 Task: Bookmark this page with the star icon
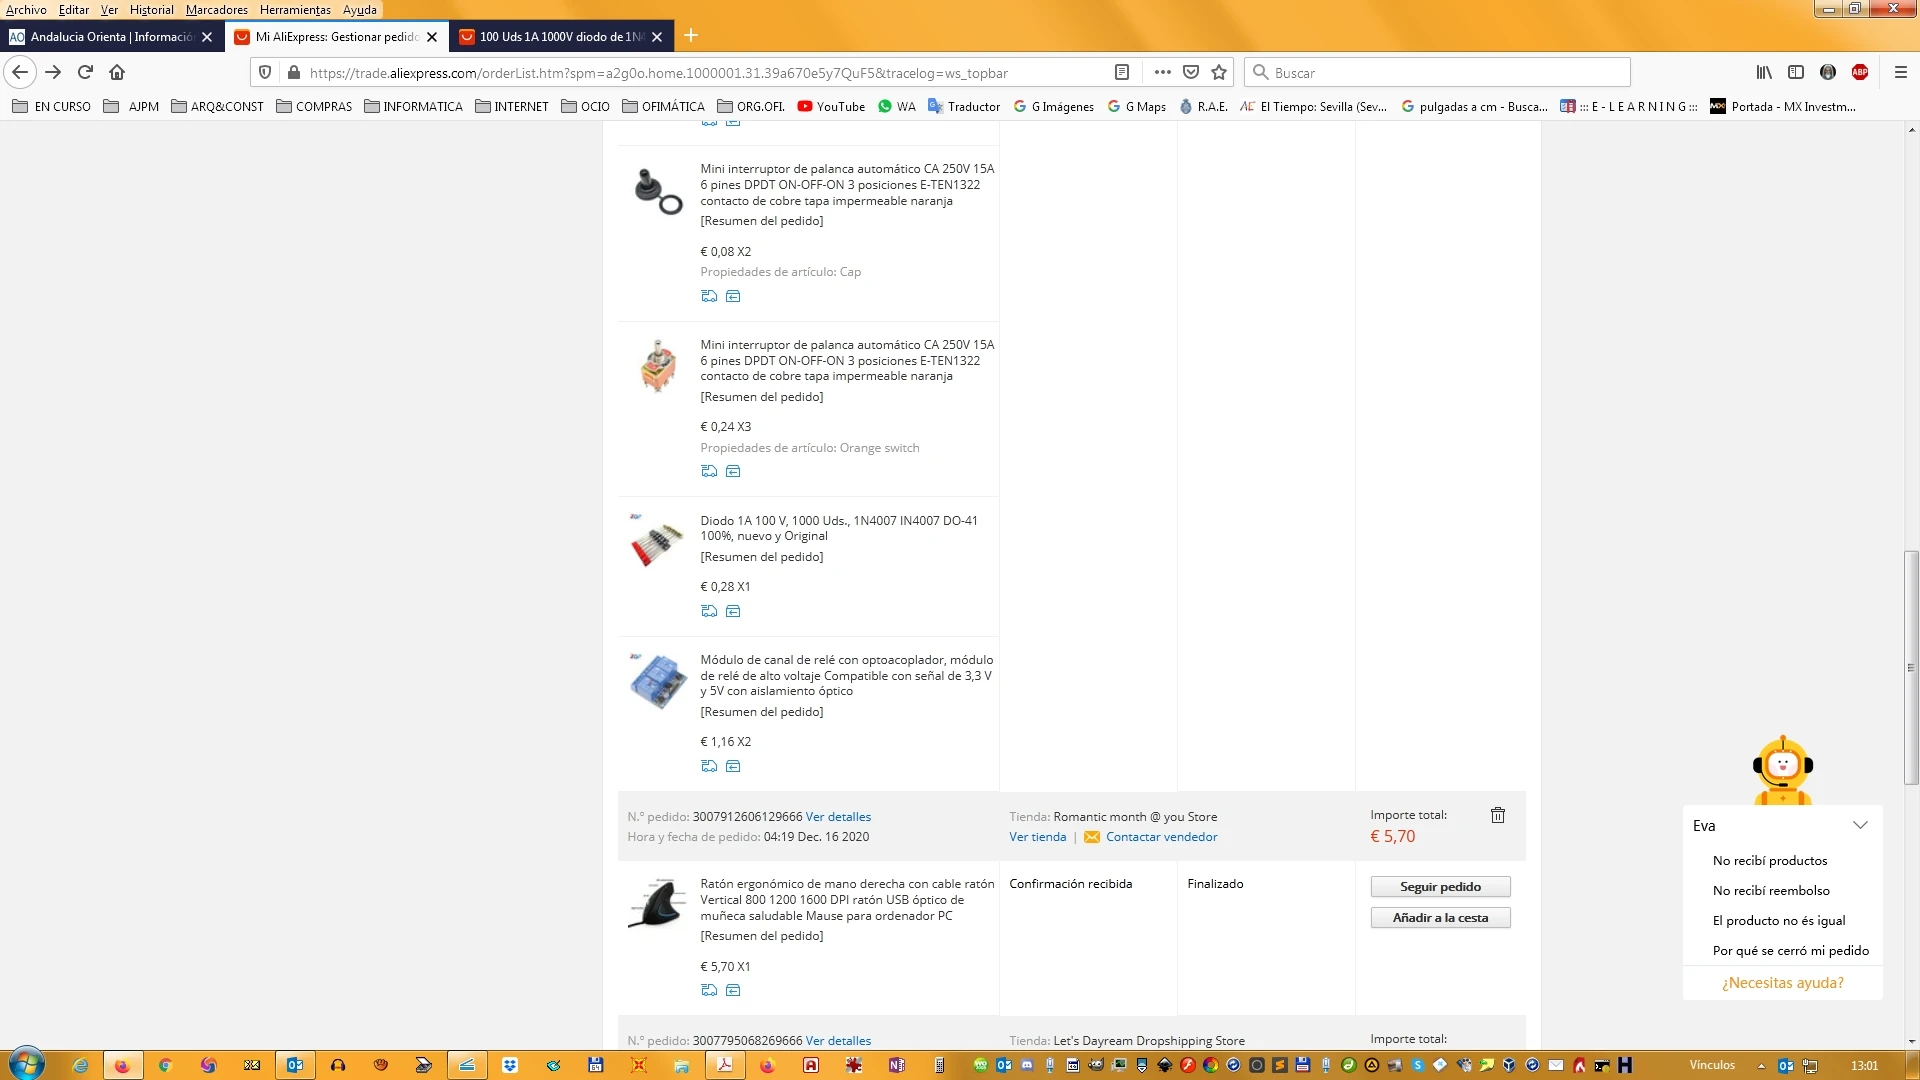1218,72
